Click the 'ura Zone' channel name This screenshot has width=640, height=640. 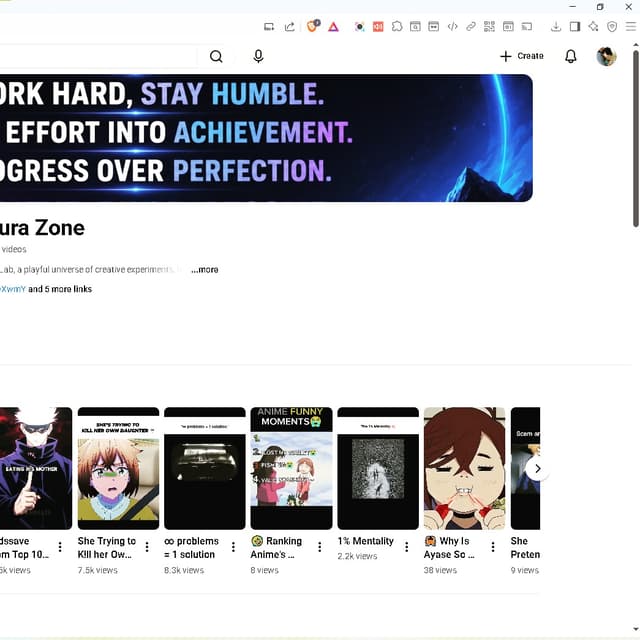(42, 228)
